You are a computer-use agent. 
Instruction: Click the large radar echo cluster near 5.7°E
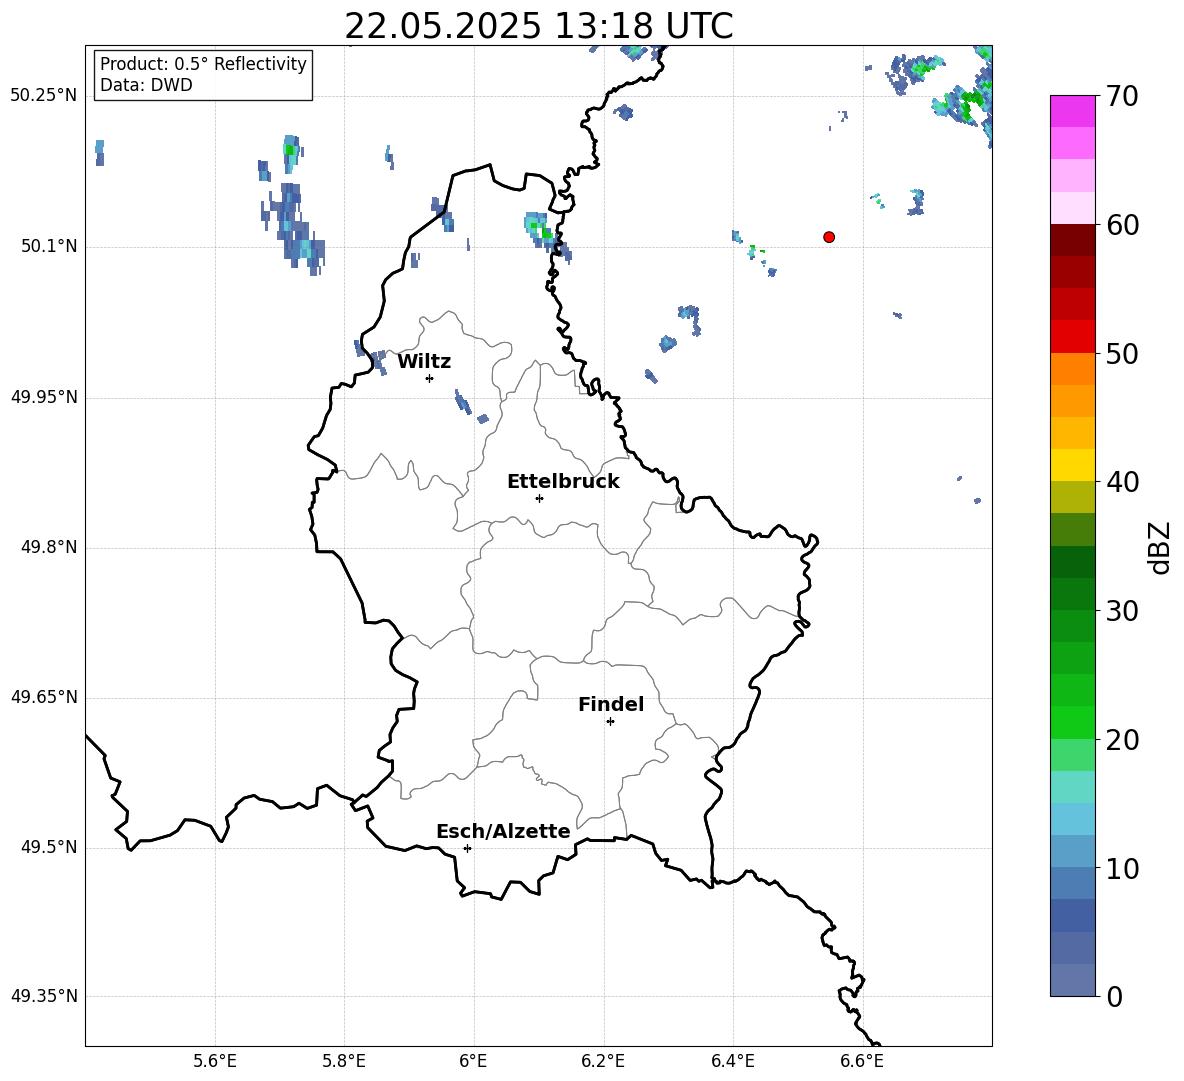tap(294, 228)
